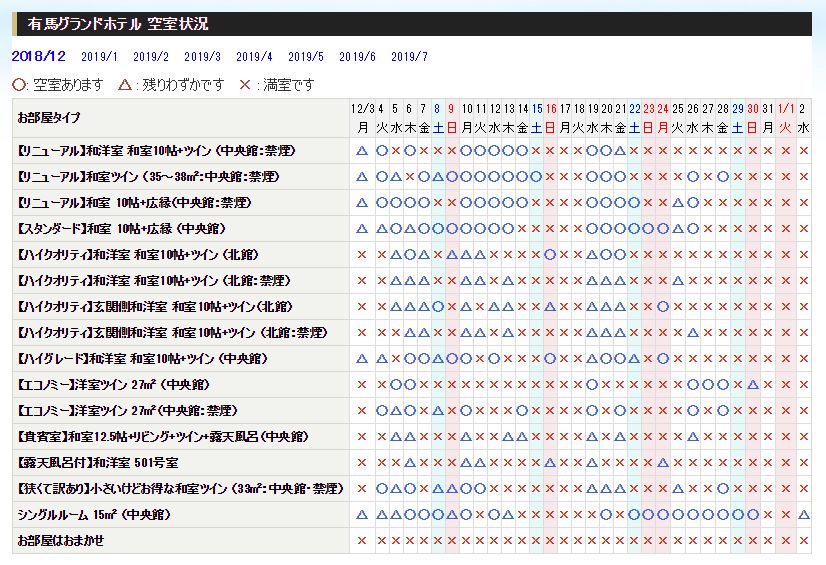
Task: Switch to the 2019/3 month link
Action: coord(202,56)
